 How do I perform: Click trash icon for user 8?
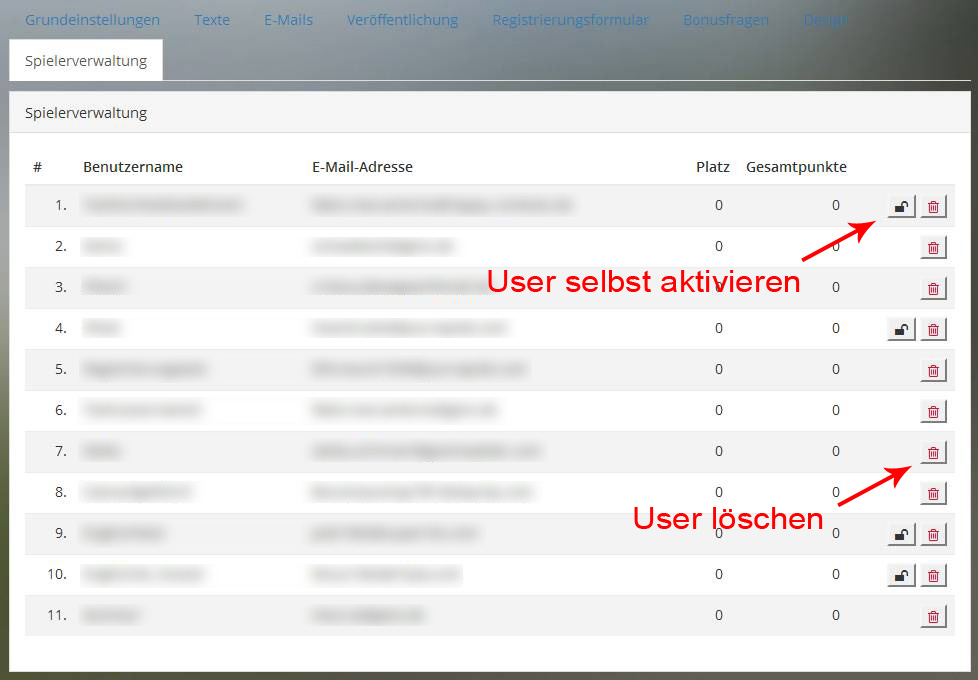tap(933, 493)
